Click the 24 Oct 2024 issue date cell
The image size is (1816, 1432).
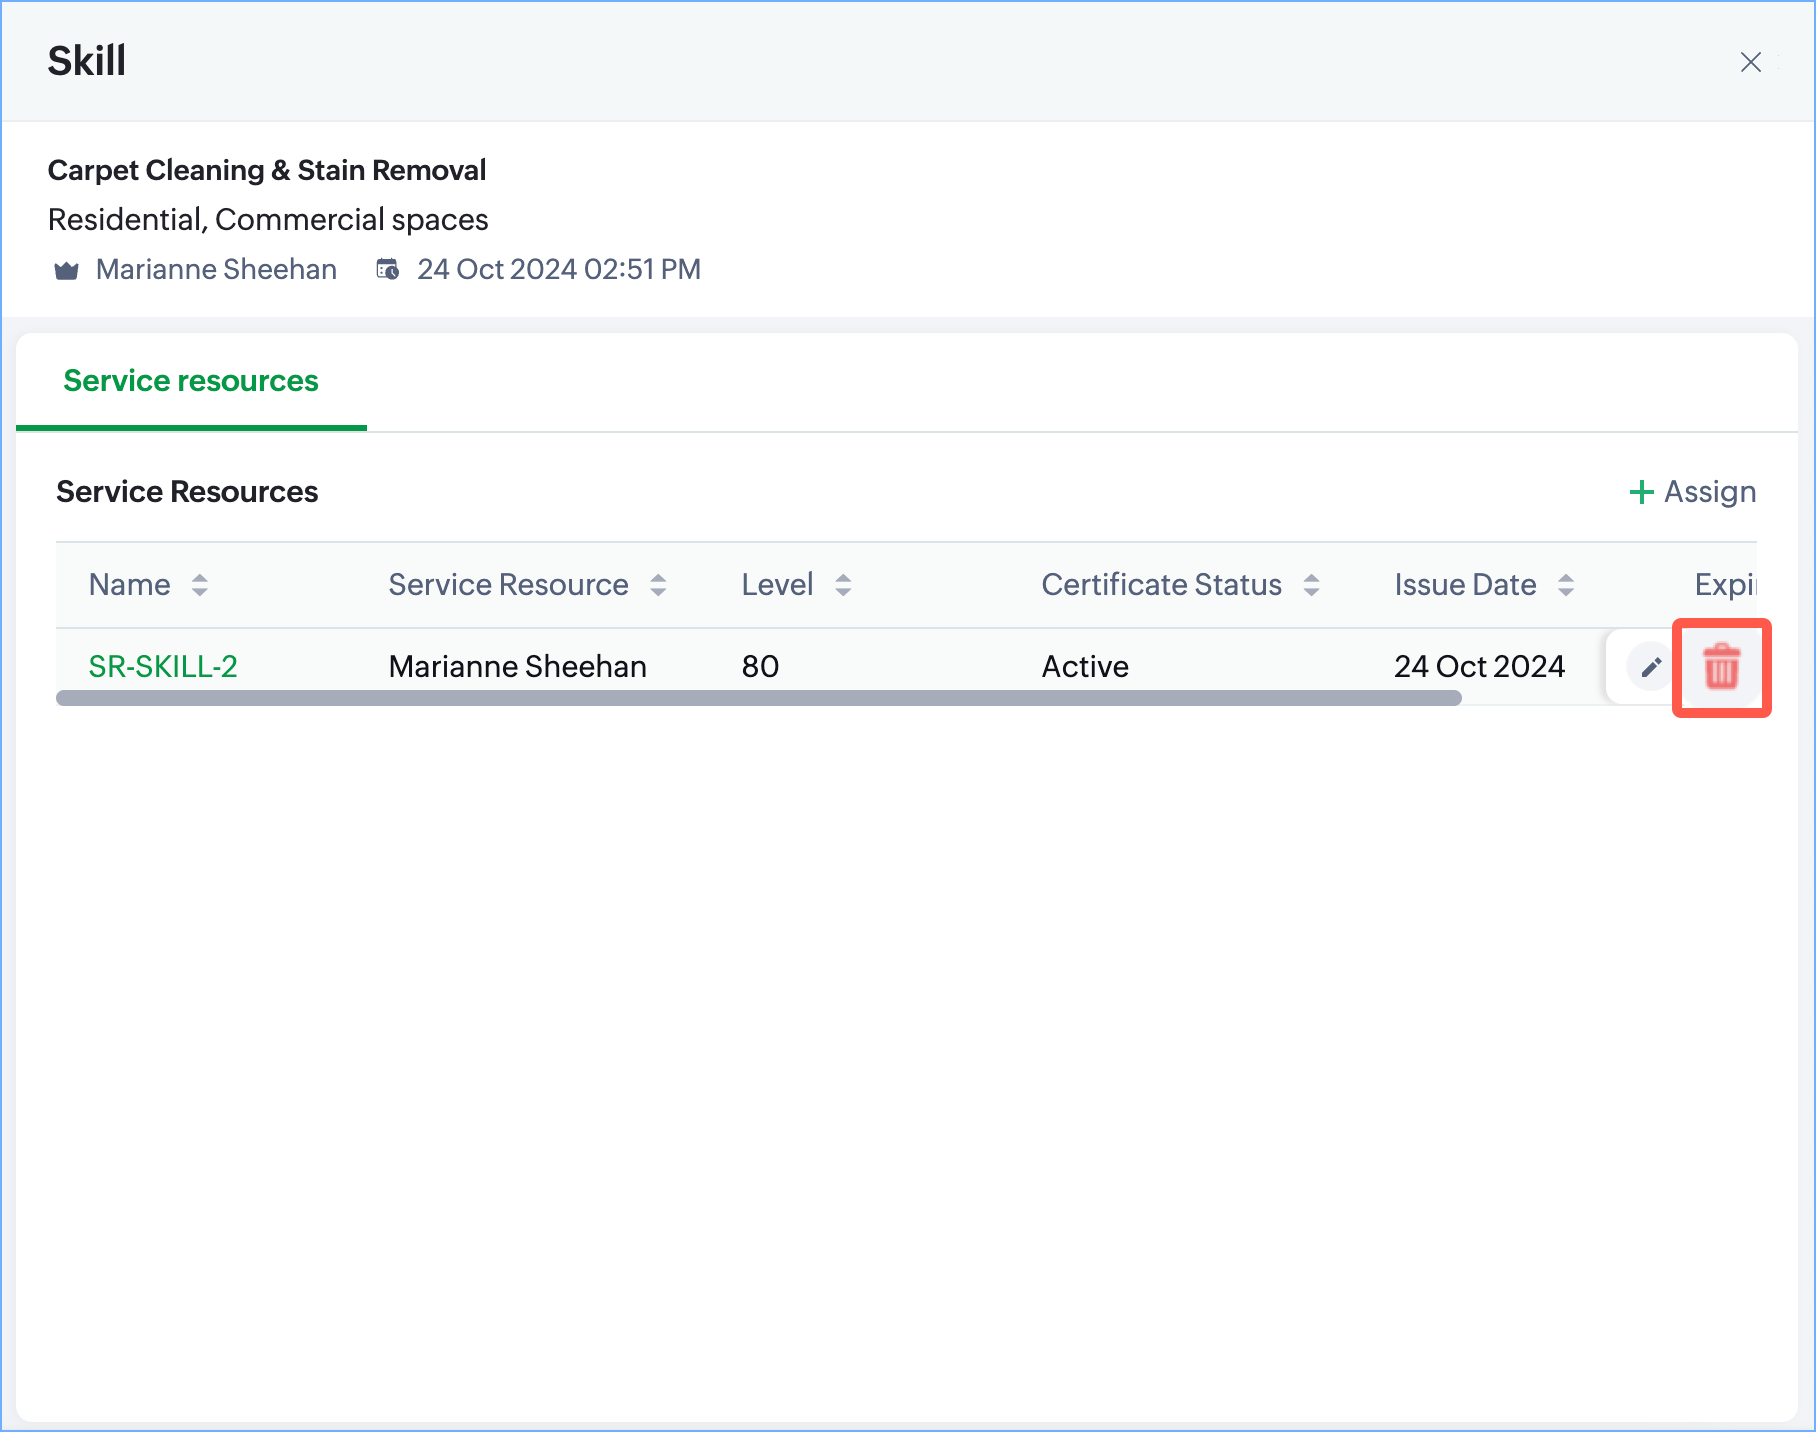tap(1479, 666)
